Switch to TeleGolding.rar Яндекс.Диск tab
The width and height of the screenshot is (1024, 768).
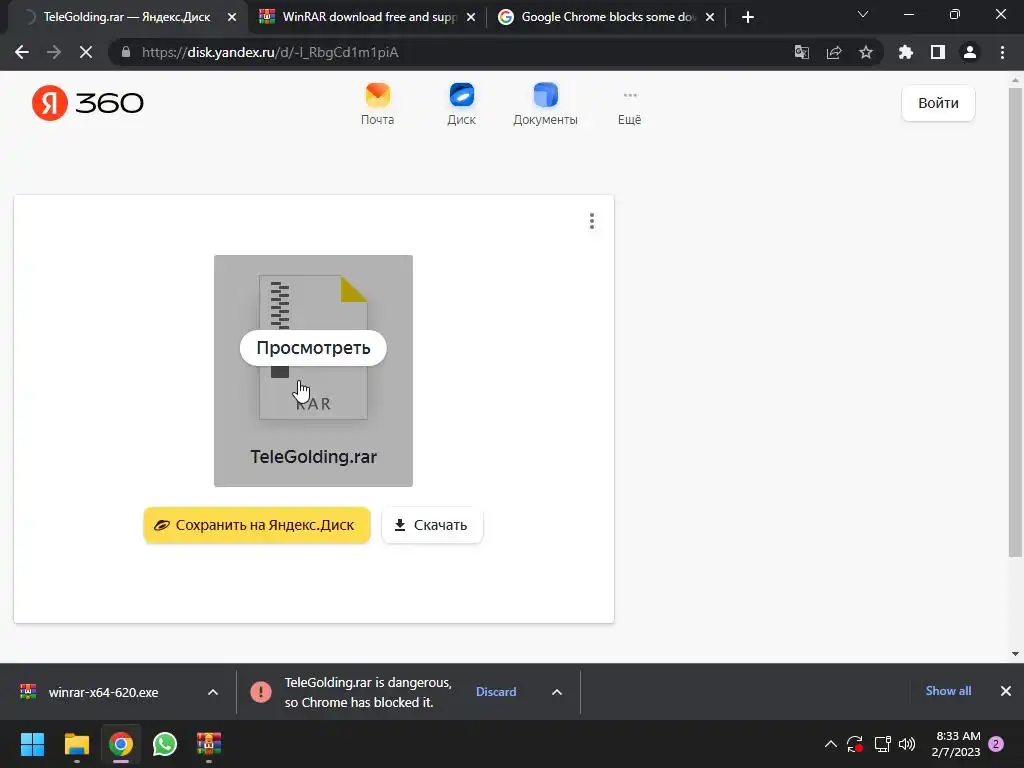pyautogui.click(x=127, y=17)
